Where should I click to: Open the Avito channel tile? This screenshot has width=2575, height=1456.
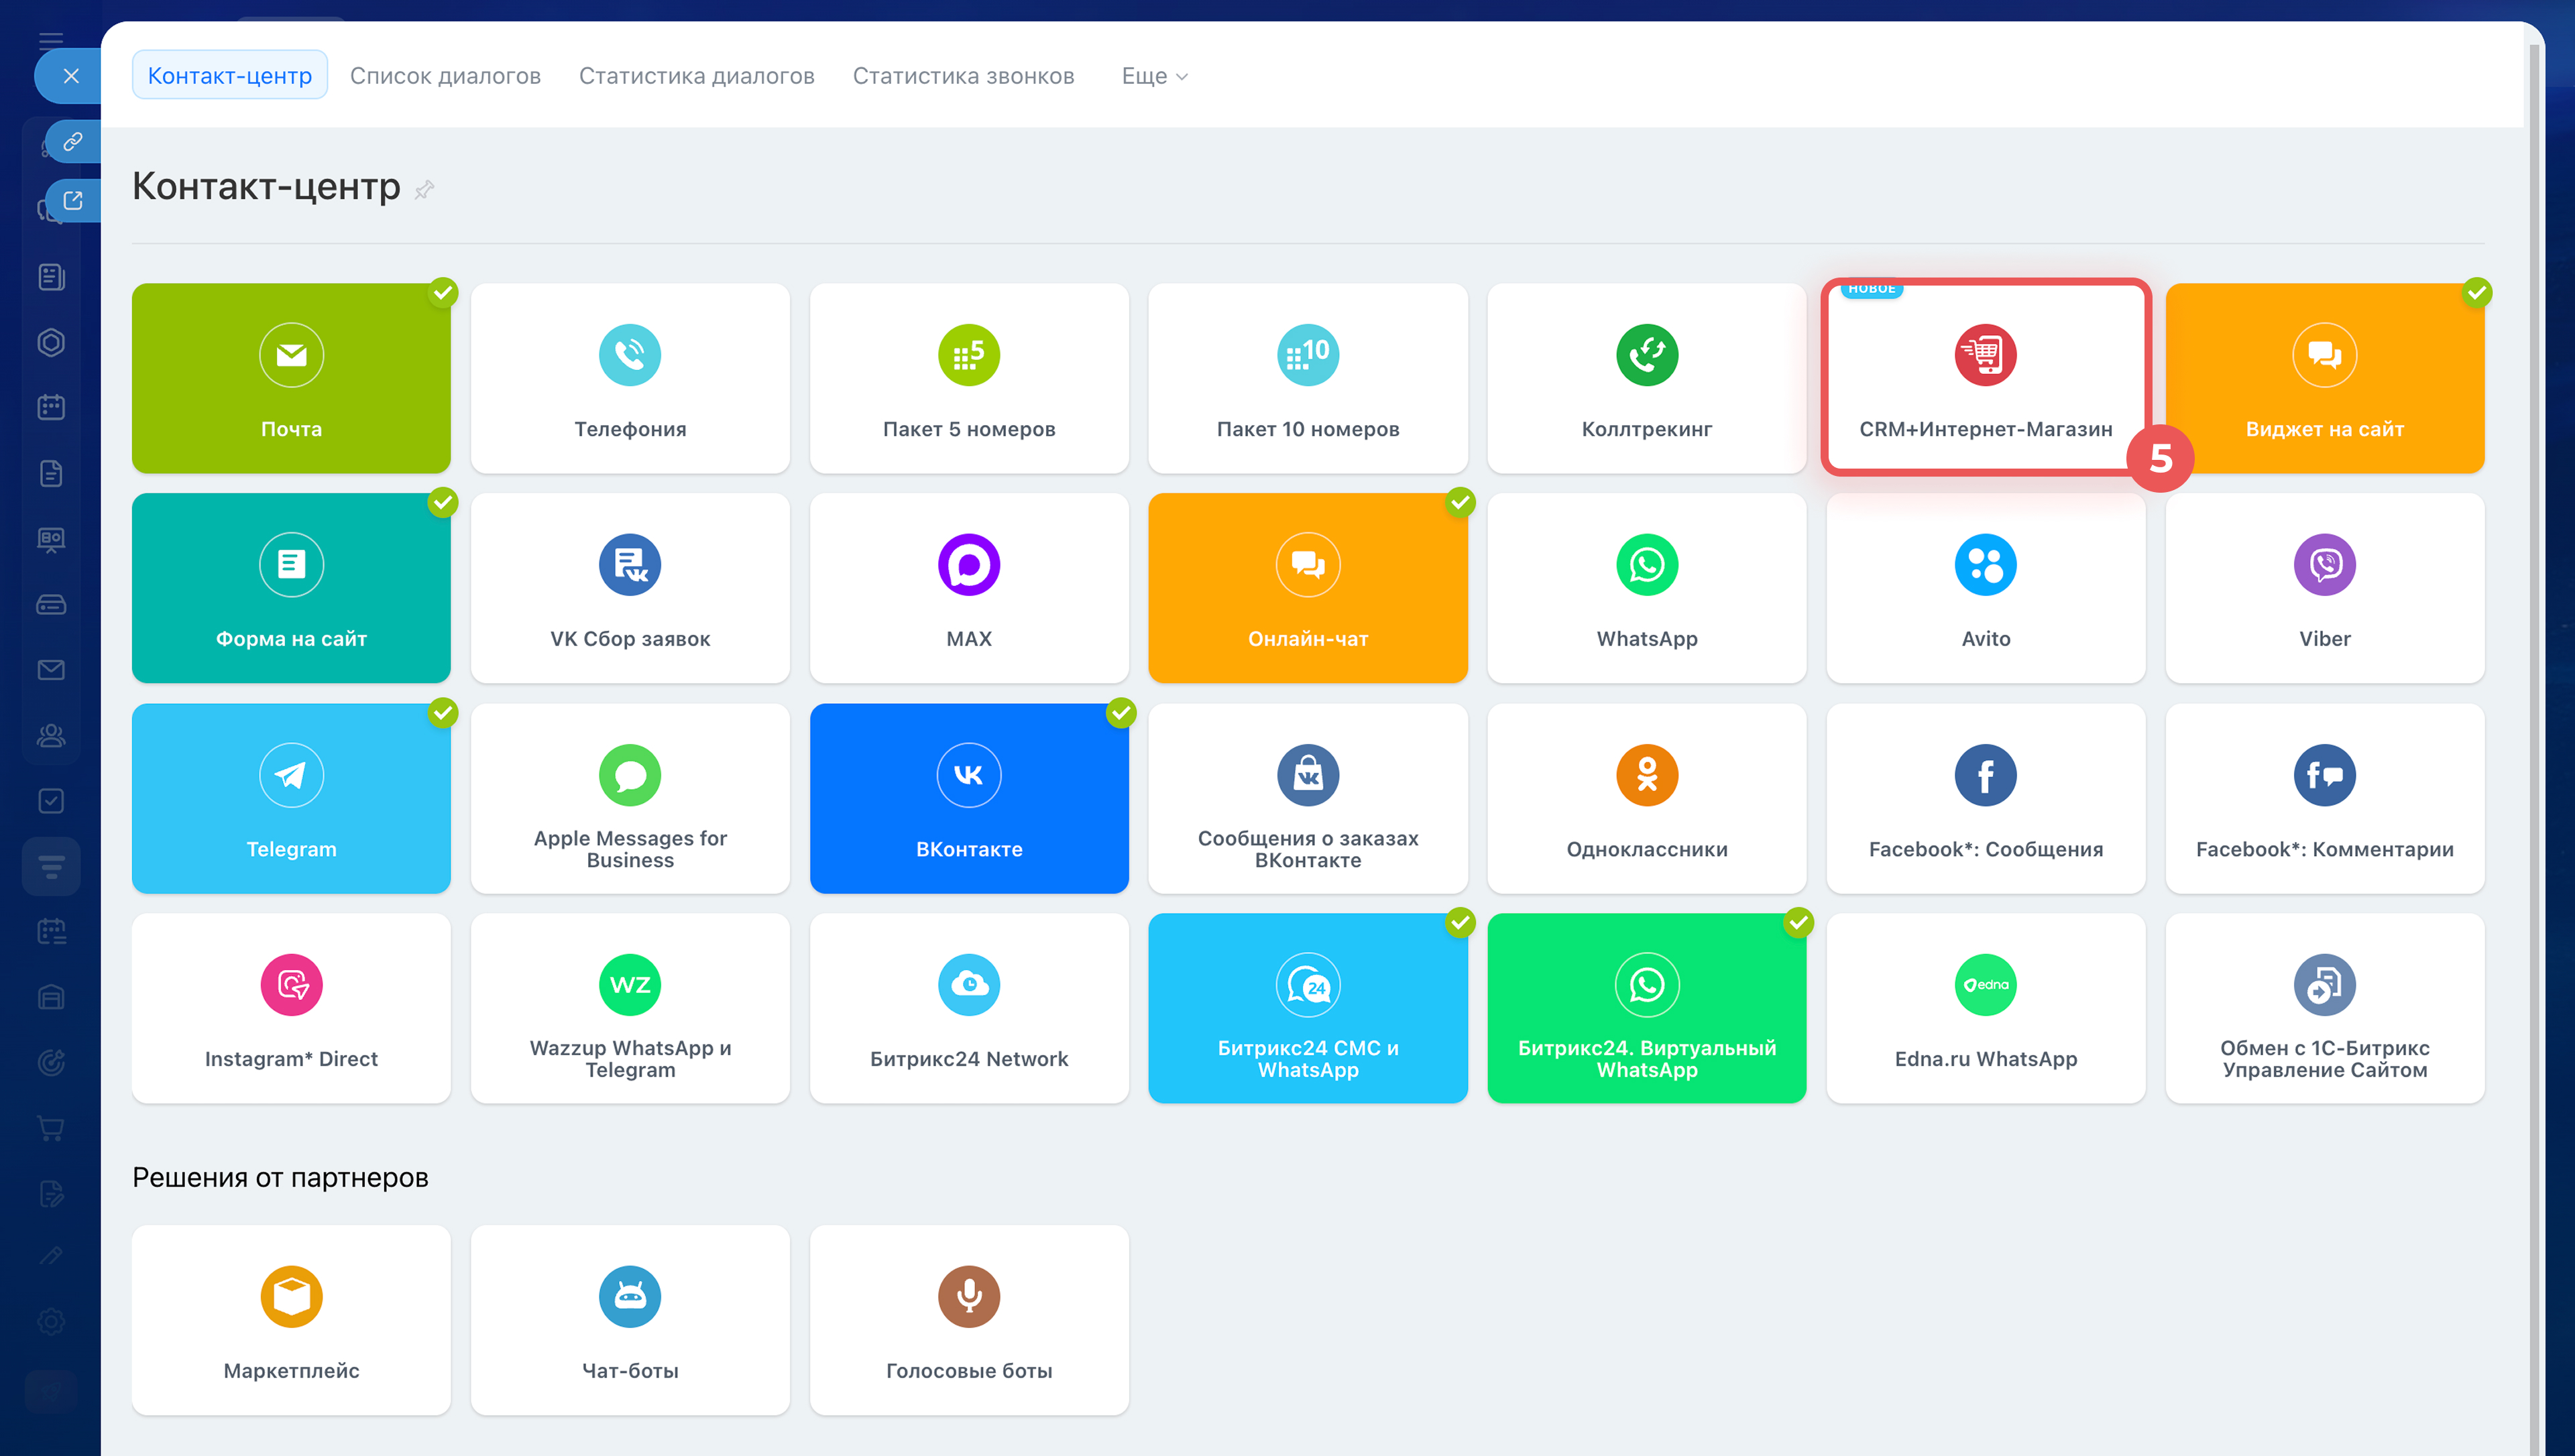[x=1985, y=588]
